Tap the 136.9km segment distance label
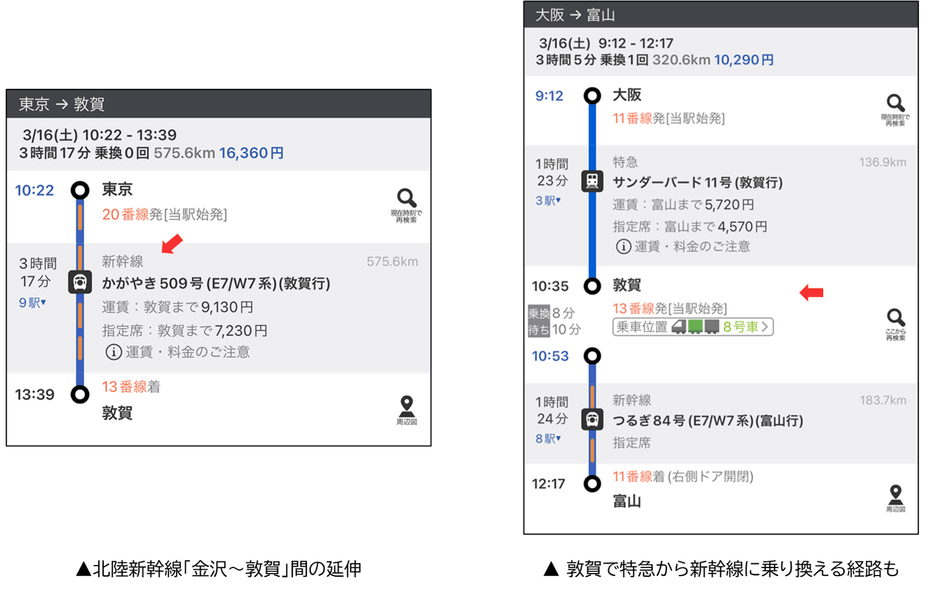 (882, 162)
